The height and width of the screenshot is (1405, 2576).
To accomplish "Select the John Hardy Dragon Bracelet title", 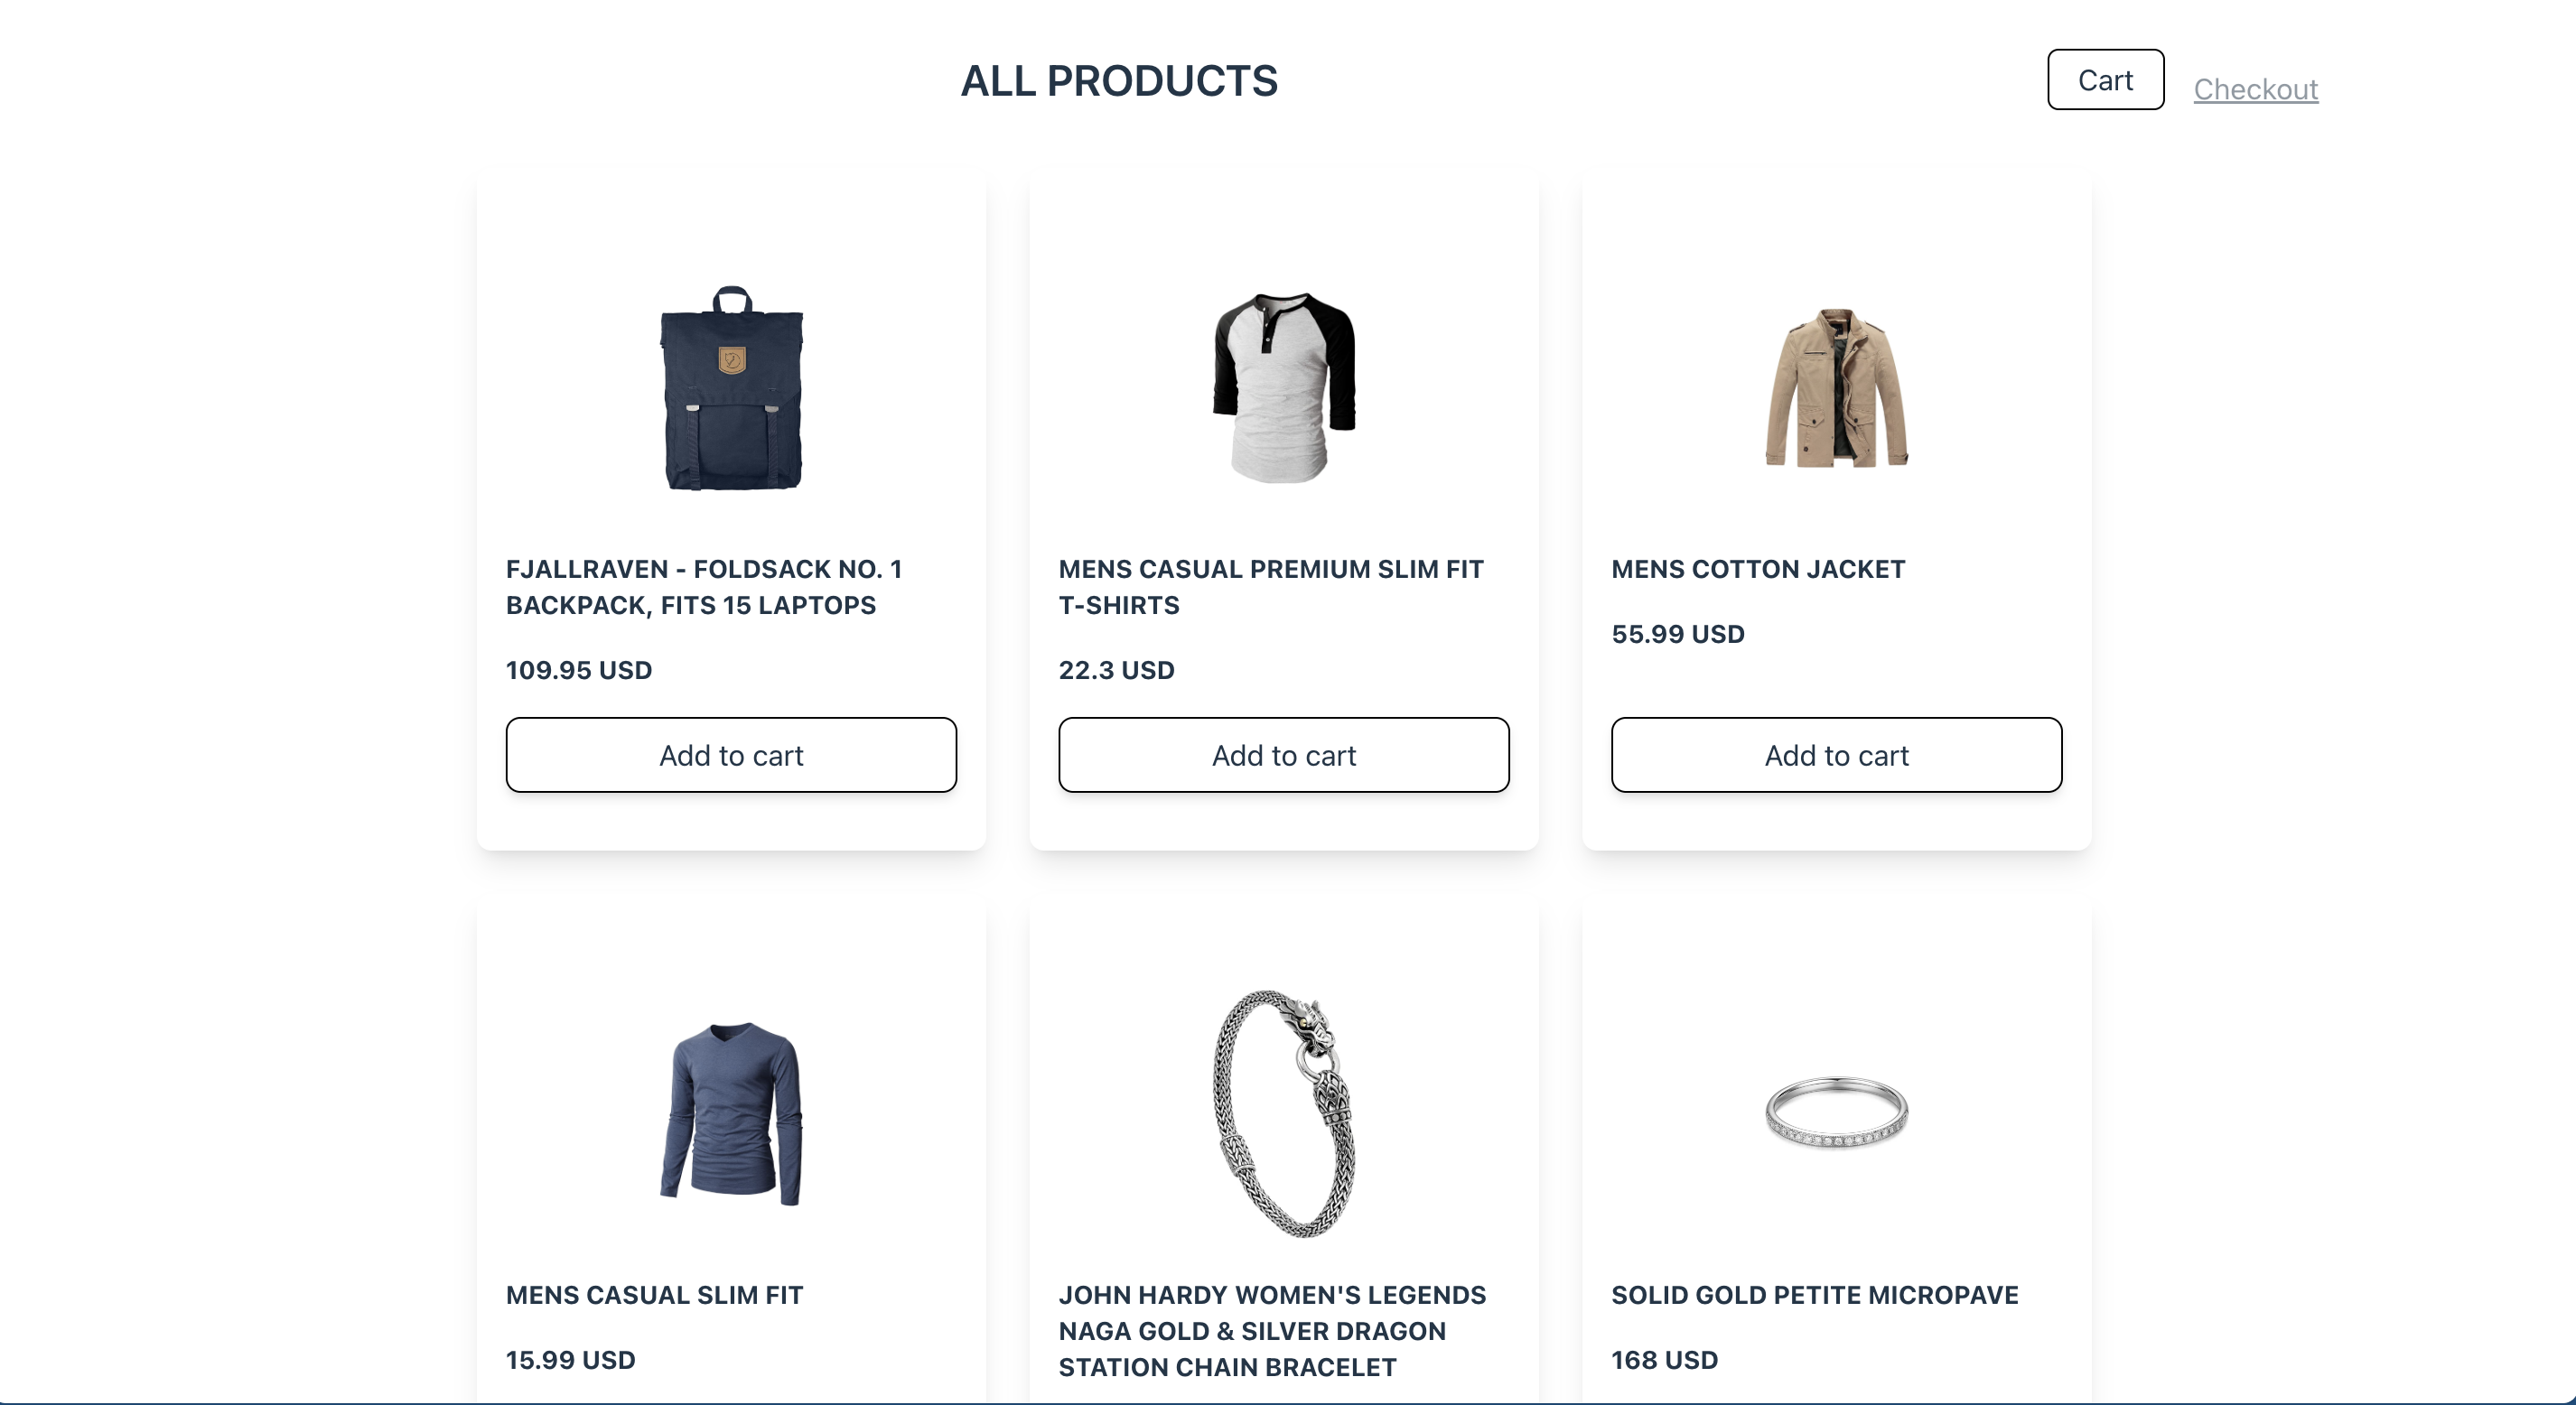I will [1272, 1331].
